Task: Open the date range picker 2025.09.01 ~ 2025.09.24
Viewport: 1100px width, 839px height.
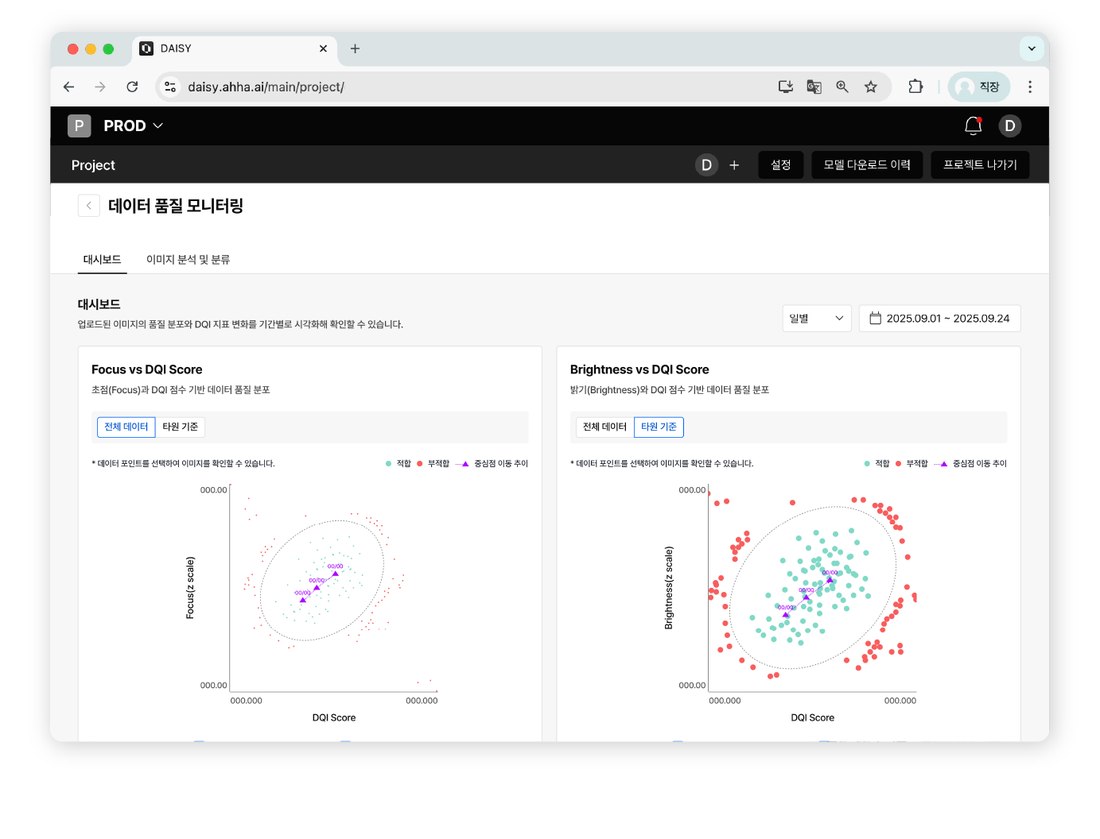Action: pyautogui.click(x=939, y=318)
